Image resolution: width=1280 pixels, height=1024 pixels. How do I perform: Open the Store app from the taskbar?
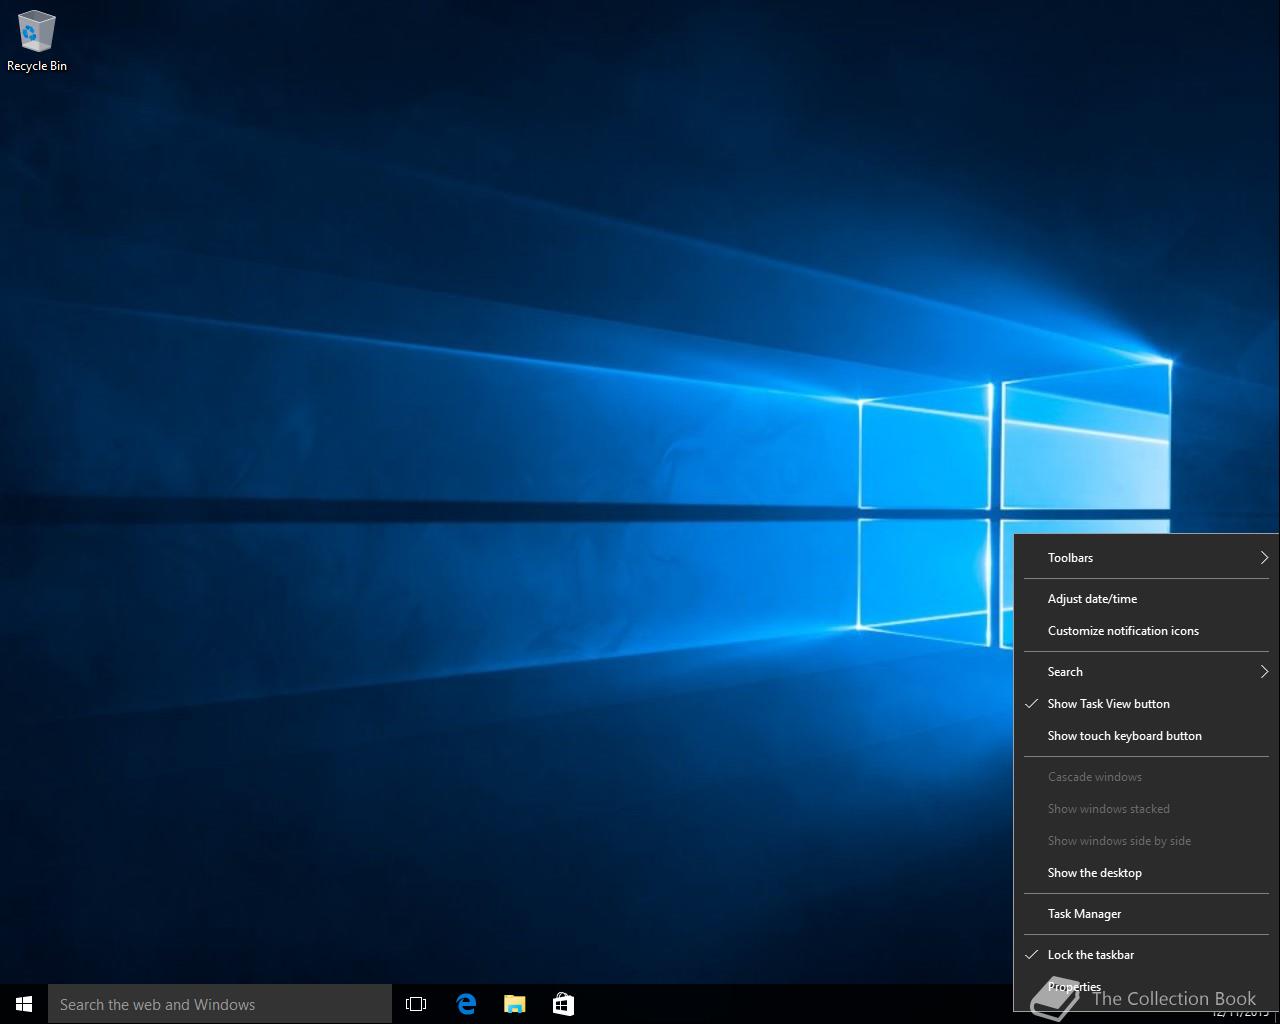[563, 1004]
